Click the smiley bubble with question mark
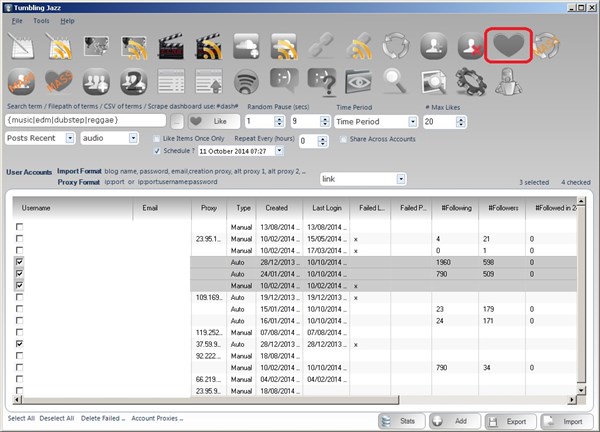The height and width of the screenshot is (432, 600). pos(322,82)
